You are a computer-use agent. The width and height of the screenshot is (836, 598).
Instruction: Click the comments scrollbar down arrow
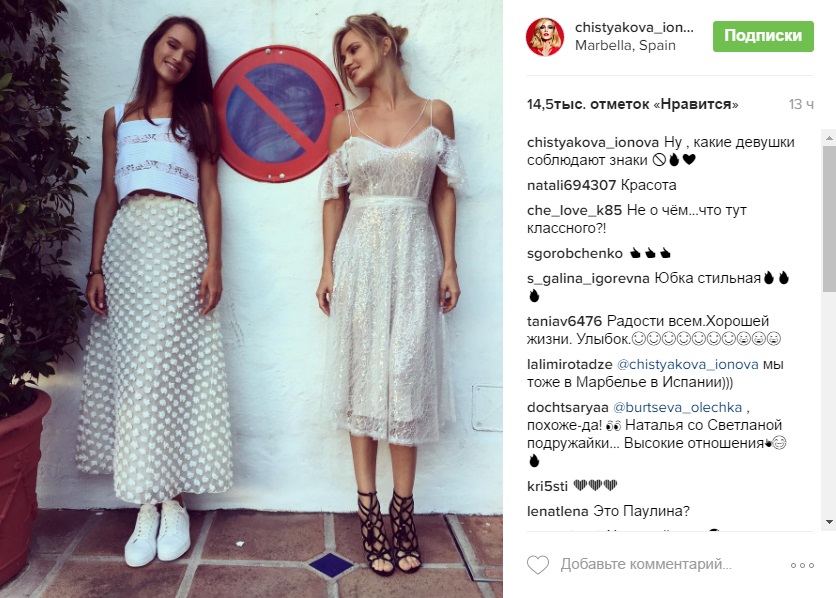point(829,522)
